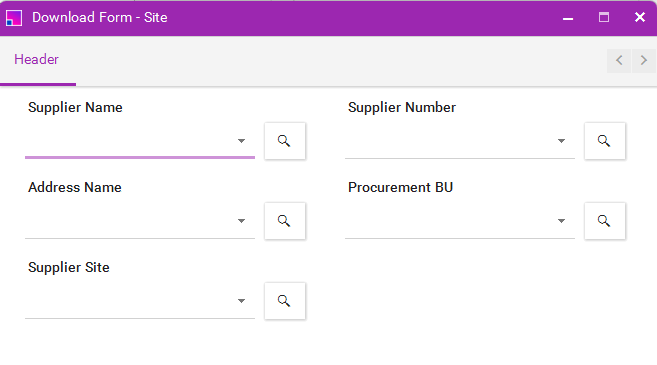Expand the Supplier Site dropdown arrow
Screen dimensions: 657x365
(241, 301)
